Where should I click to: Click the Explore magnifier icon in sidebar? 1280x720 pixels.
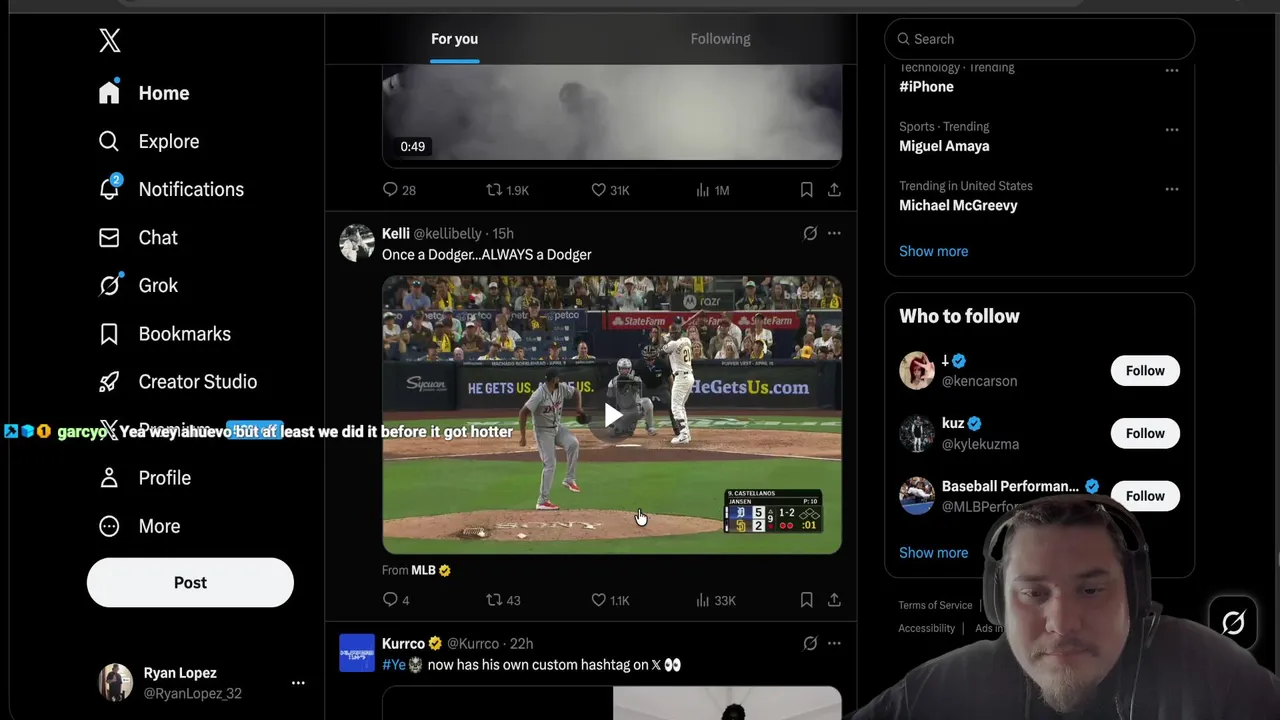pos(109,141)
